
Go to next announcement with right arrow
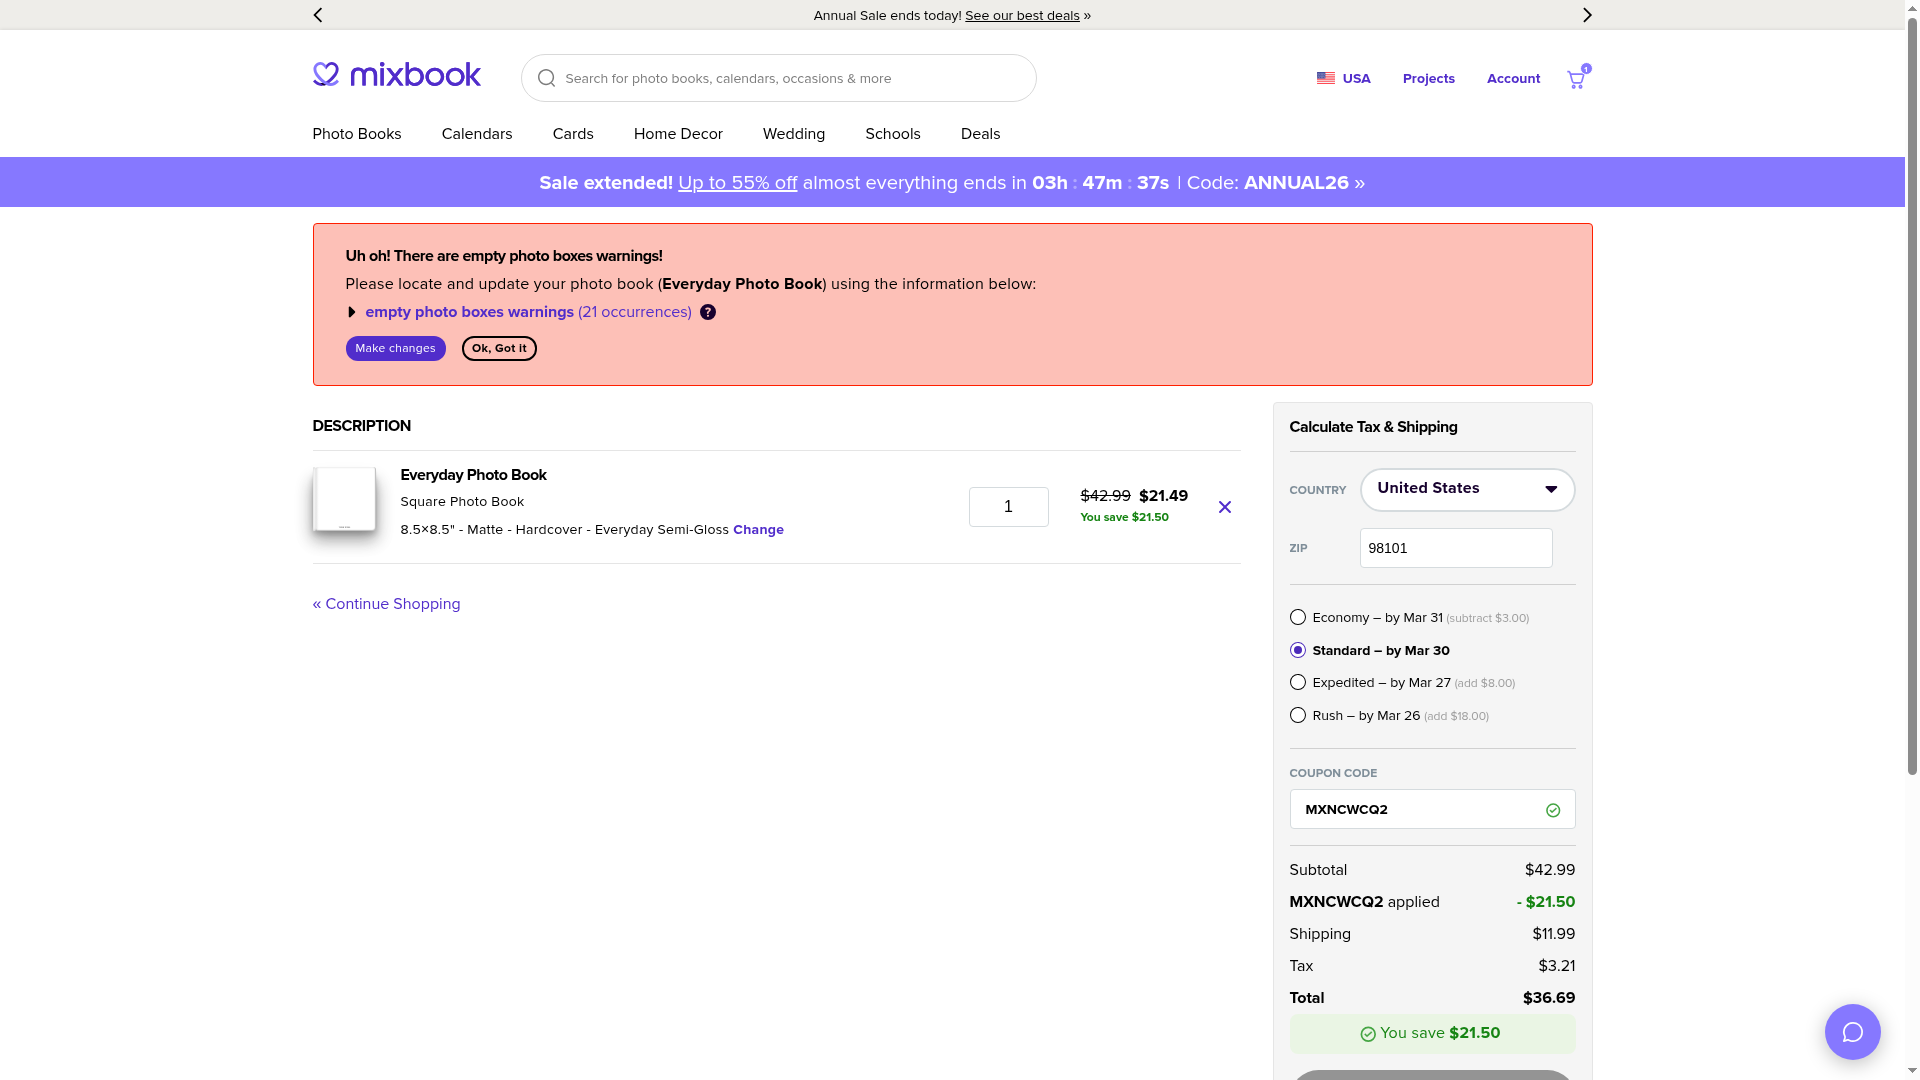point(1586,15)
